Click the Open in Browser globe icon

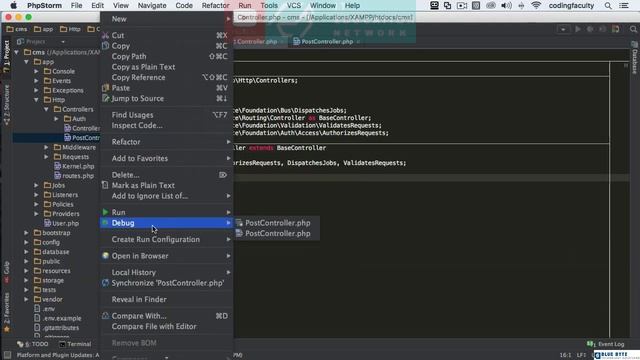coord(105,256)
